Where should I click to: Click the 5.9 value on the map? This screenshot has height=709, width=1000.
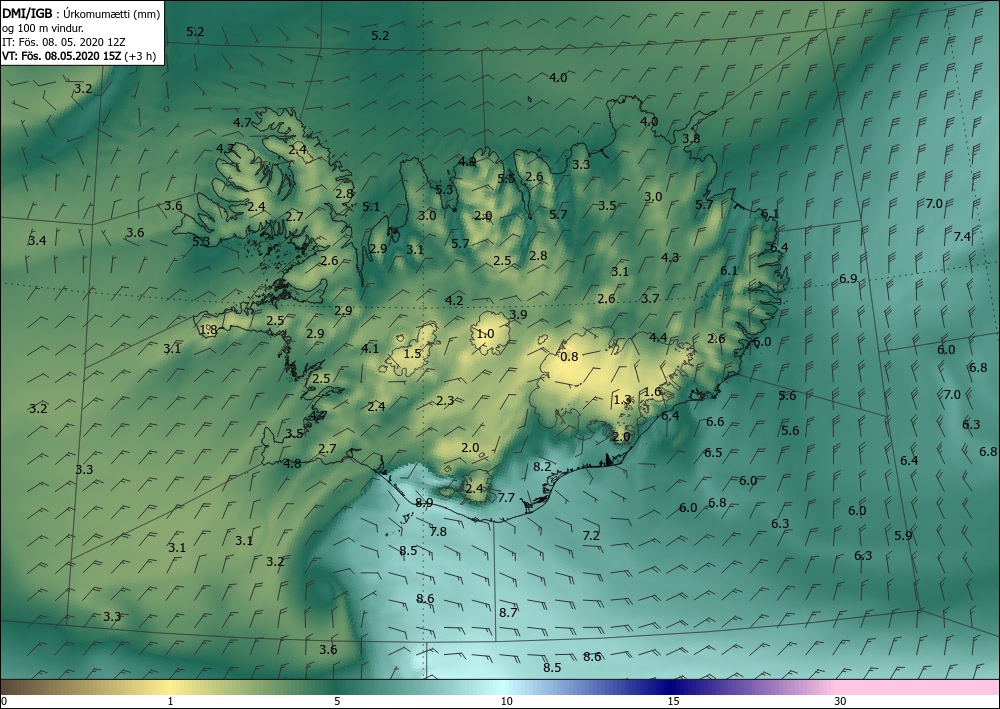(903, 536)
